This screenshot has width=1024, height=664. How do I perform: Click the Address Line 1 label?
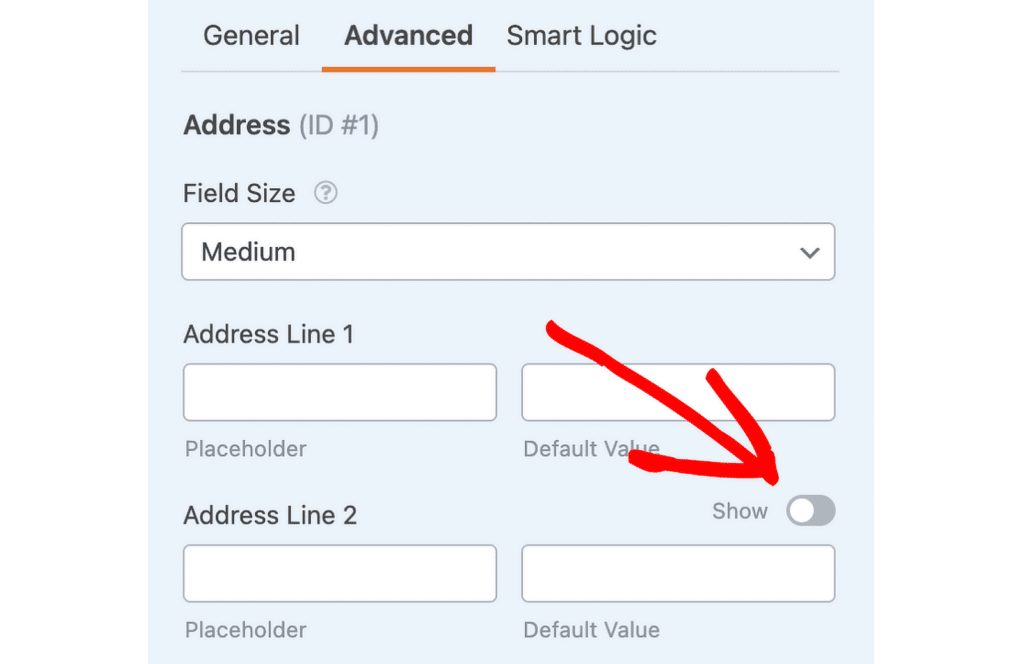[x=268, y=334]
